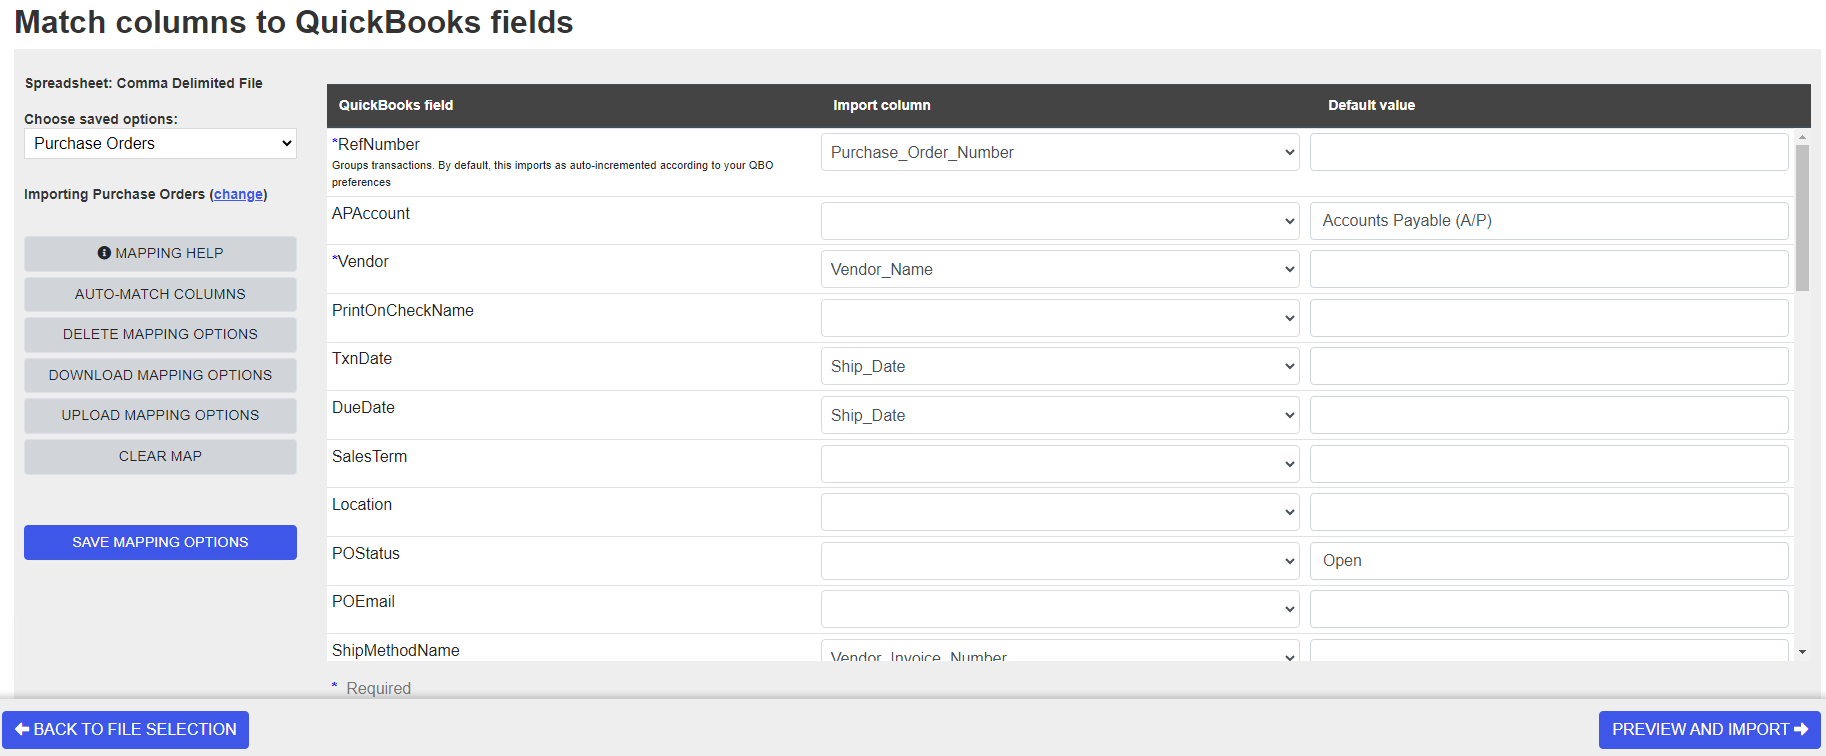Click the APAccount field label
This screenshot has width=1826, height=756.
pyautogui.click(x=371, y=213)
